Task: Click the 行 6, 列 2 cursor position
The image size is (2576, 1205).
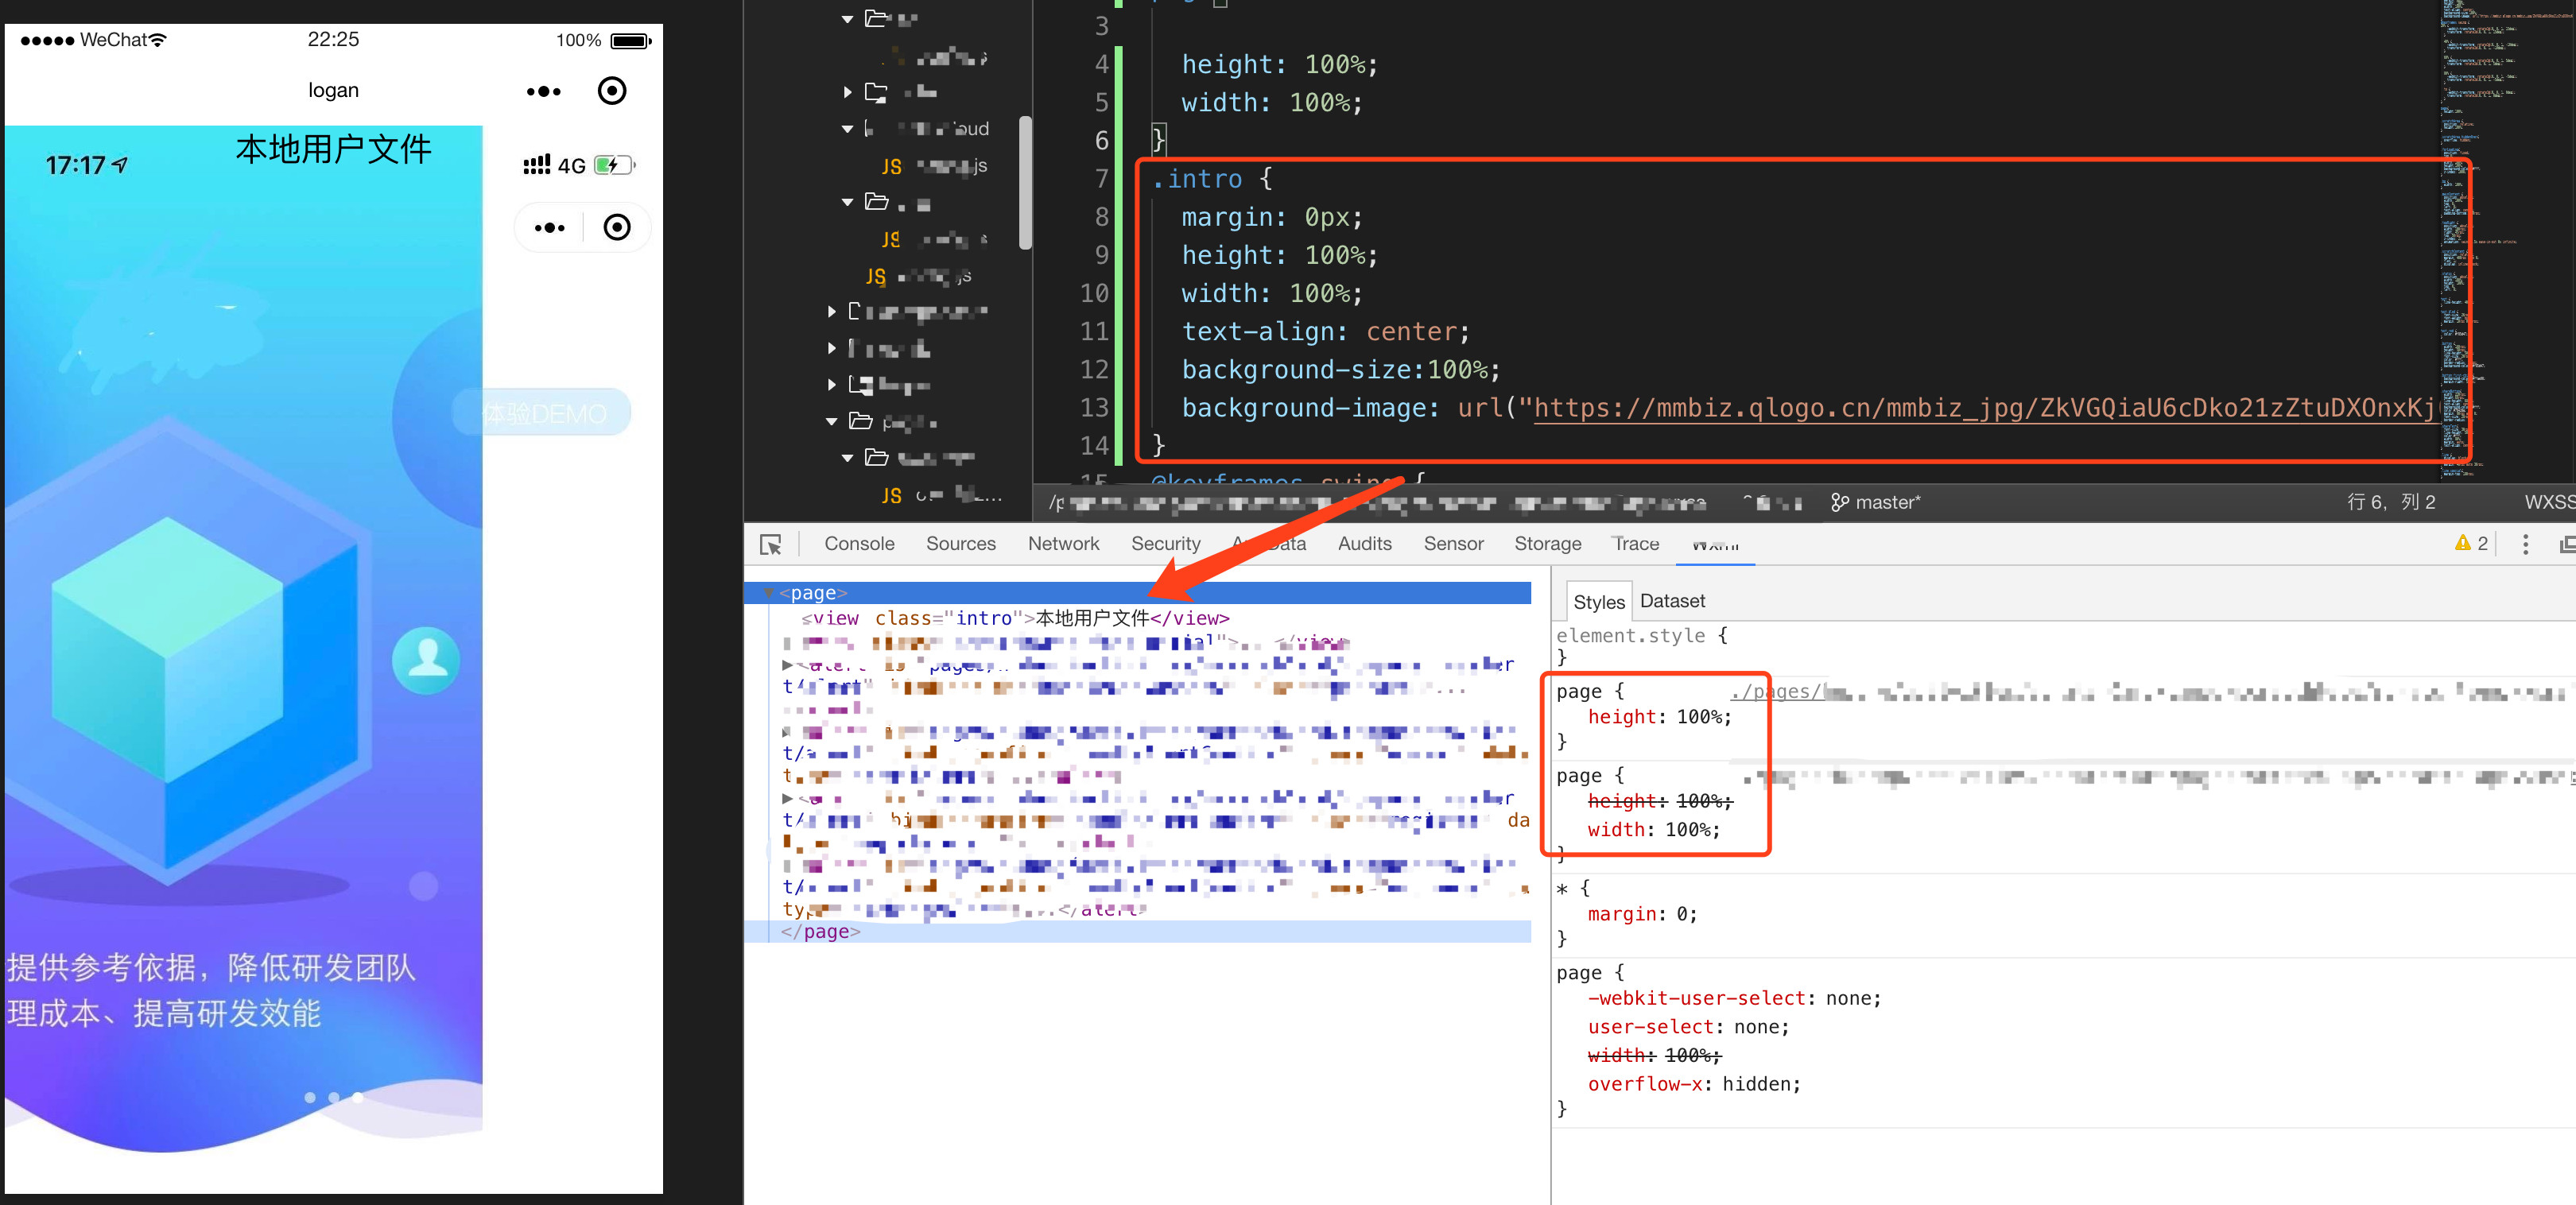Action: (2391, 502)
